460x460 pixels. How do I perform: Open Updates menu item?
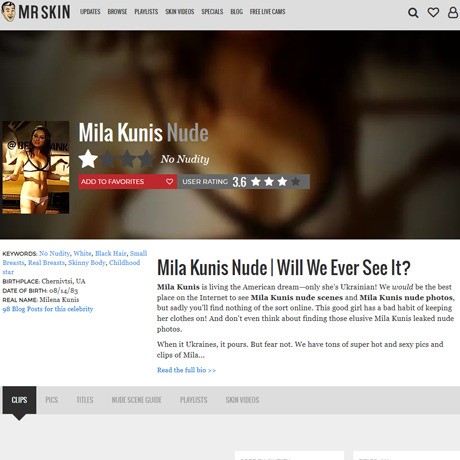pos(90,12)
